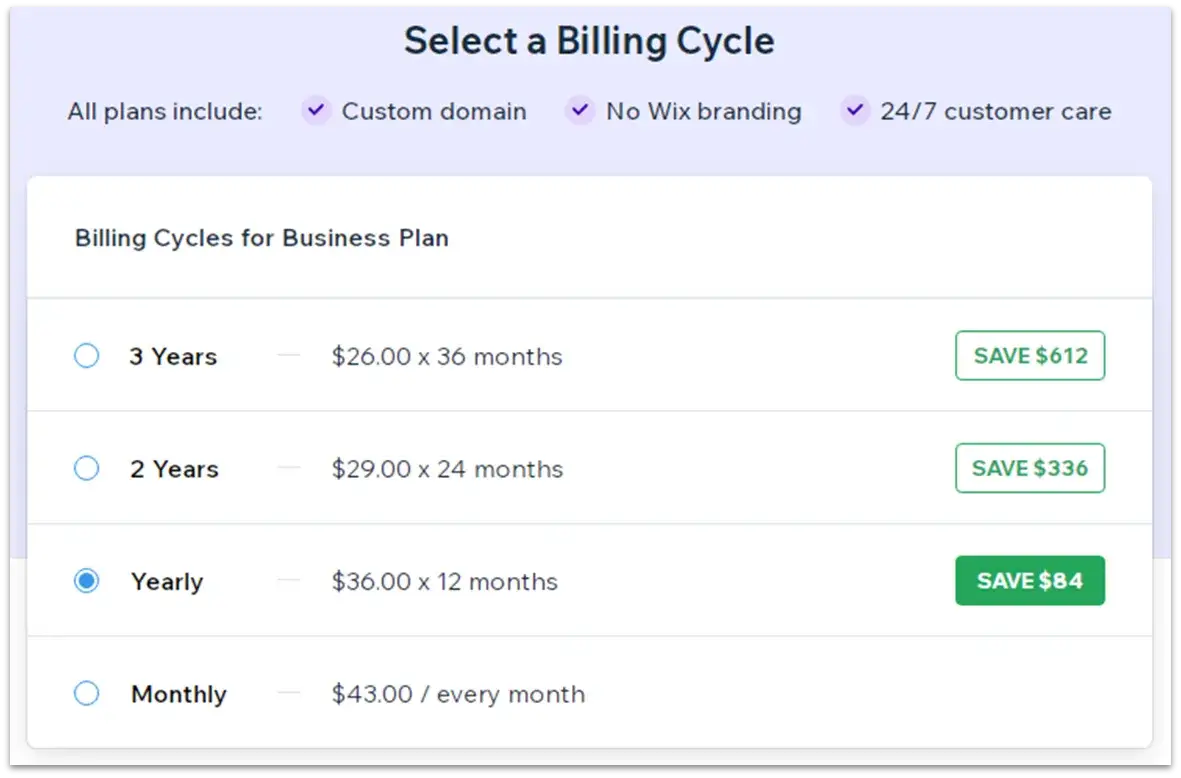Click the Custom domain checkmark icon
The height and width of the screenshot is (778, 1181).
[316, 110]
